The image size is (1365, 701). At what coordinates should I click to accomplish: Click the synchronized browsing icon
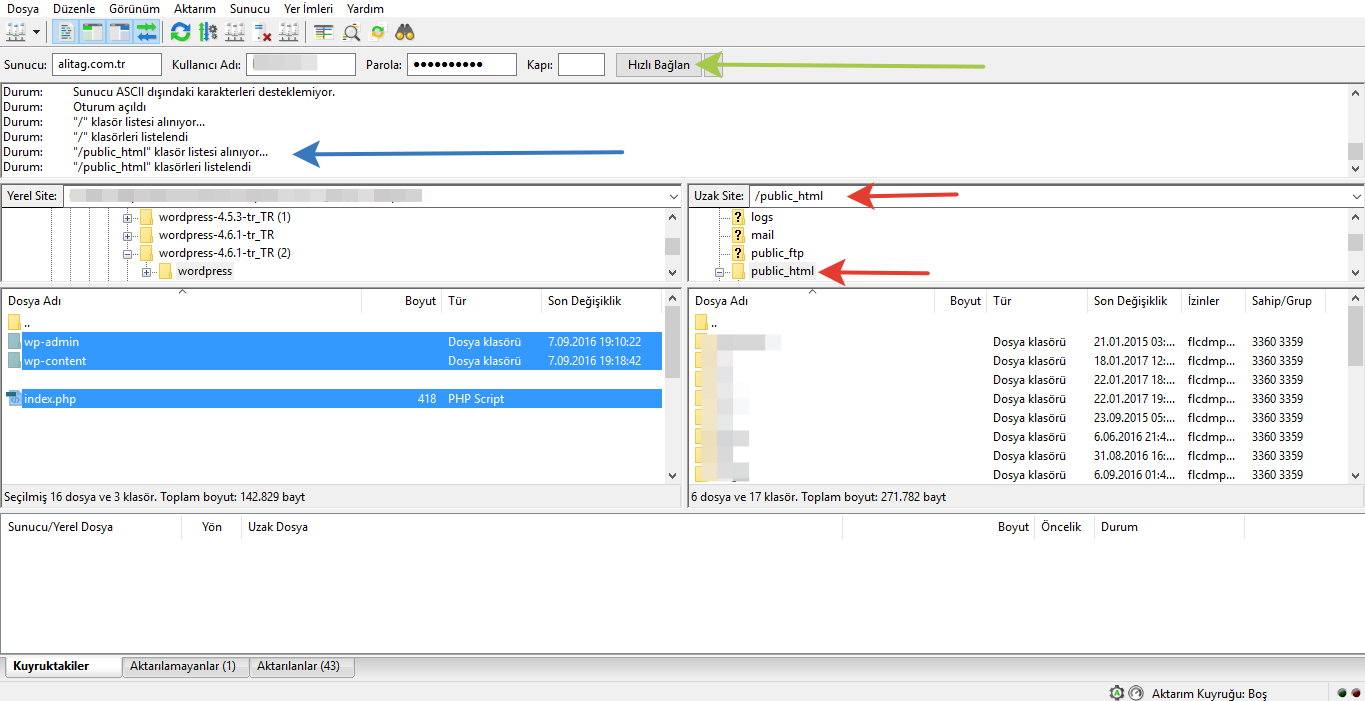377,32
